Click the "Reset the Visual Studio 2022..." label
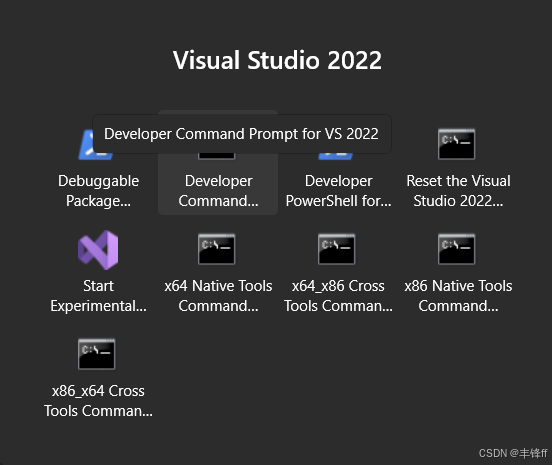This screenshot has width=552, height=465. 458,191
